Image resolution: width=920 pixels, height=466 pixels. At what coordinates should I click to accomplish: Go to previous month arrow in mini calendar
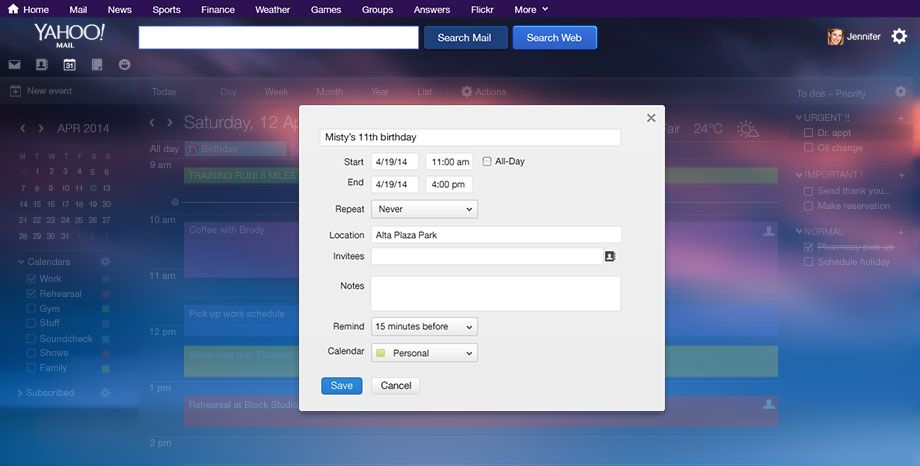pyautogui.click(x=23, y=128)
